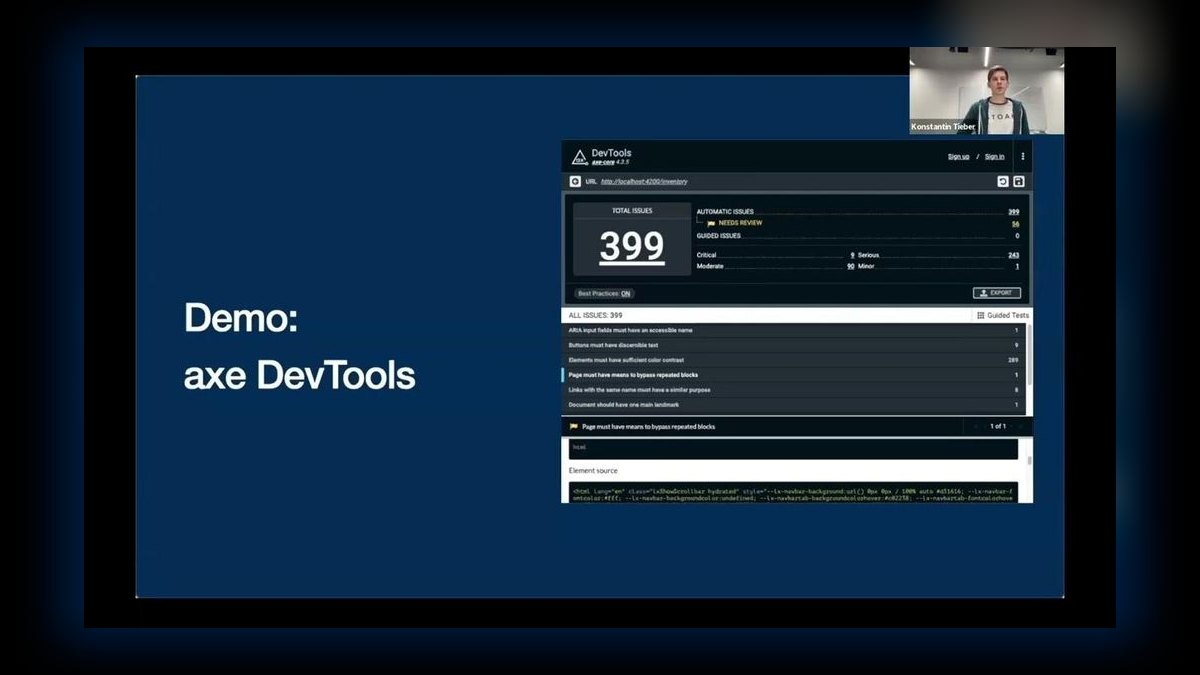Select the ARIA input fields accessible name issue
1200x675 pixels.
[794, 330]
